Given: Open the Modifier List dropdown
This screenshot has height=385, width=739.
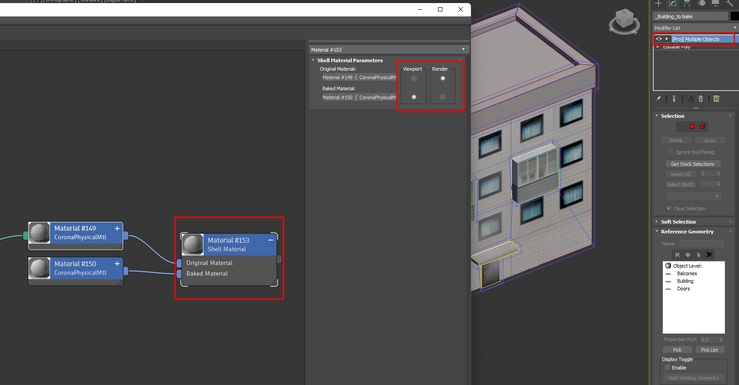Looking at the screenshot, I should pos(696,28).
